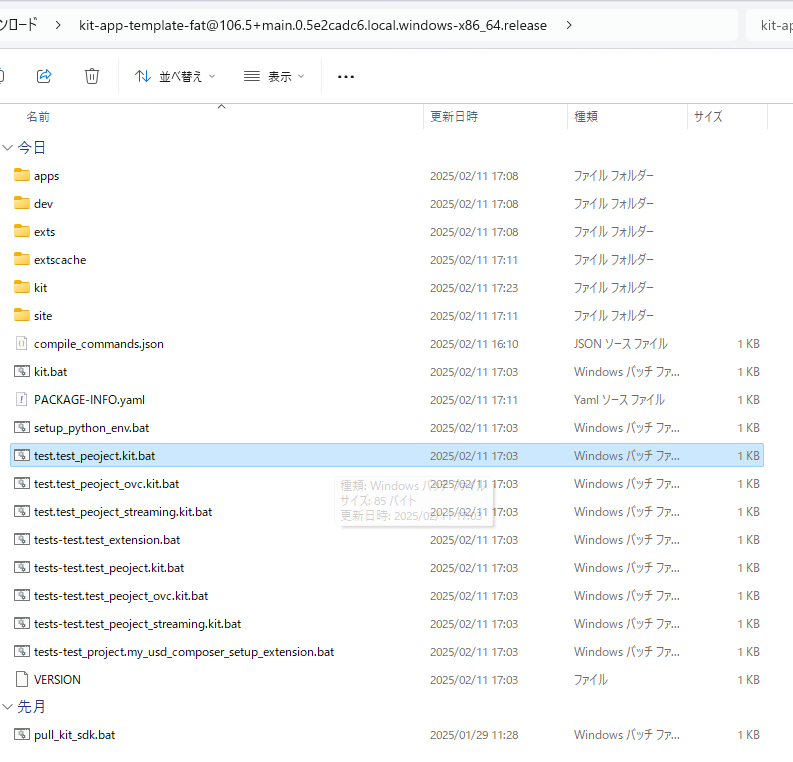Click the chevron before the kit-app-template-fat breadcrumb
Image resolution: width=793 pixels, height=762 pixels.
pyautogui.click(x=58, y=25)
